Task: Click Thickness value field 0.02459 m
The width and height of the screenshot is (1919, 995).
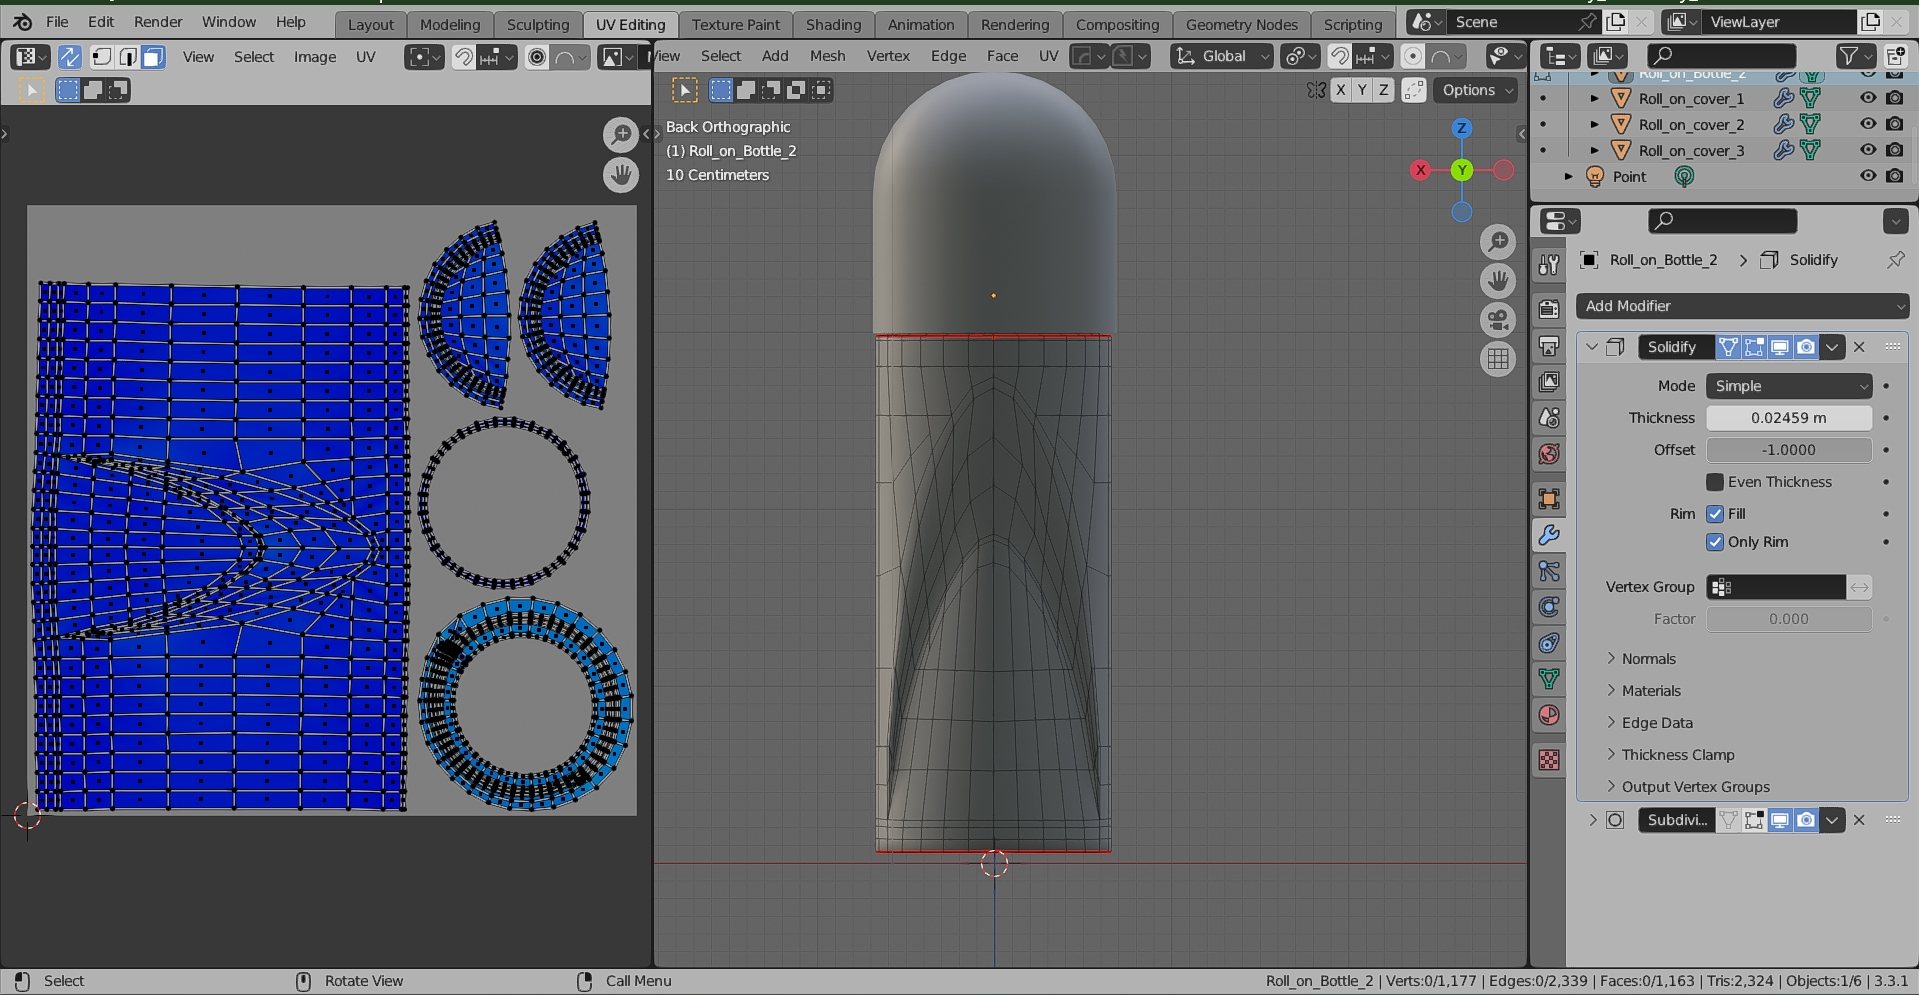Action: (x=1789, y=418)
